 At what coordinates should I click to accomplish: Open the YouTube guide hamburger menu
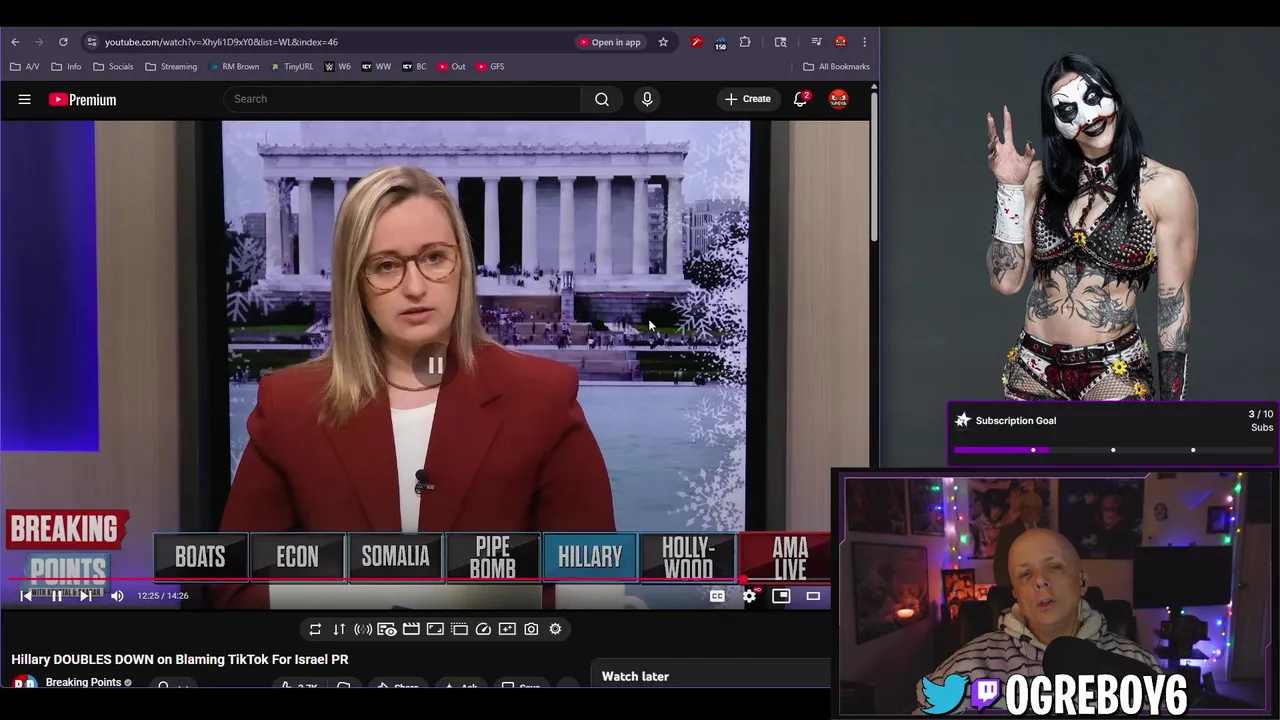[x=24, y=99]
